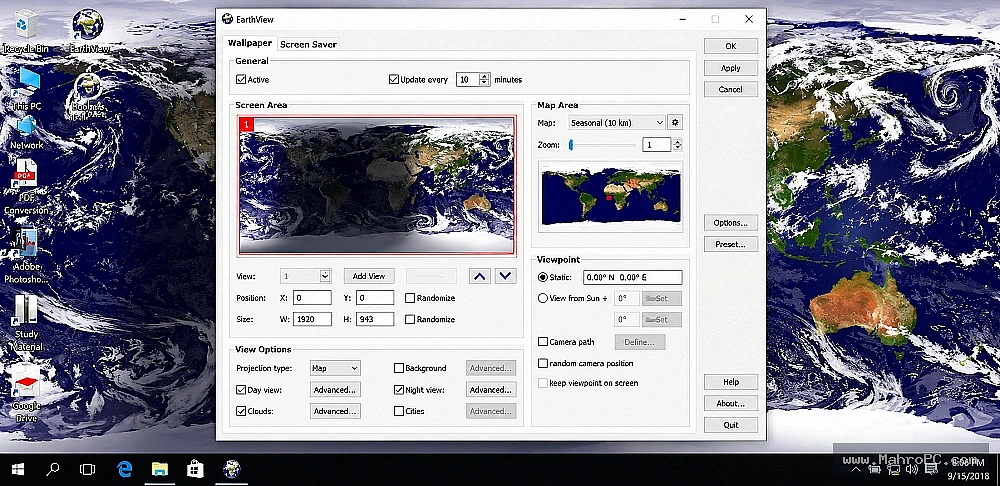Click the Add View button
This screenshot has width=1000, height=486.
tap(369, 276)
